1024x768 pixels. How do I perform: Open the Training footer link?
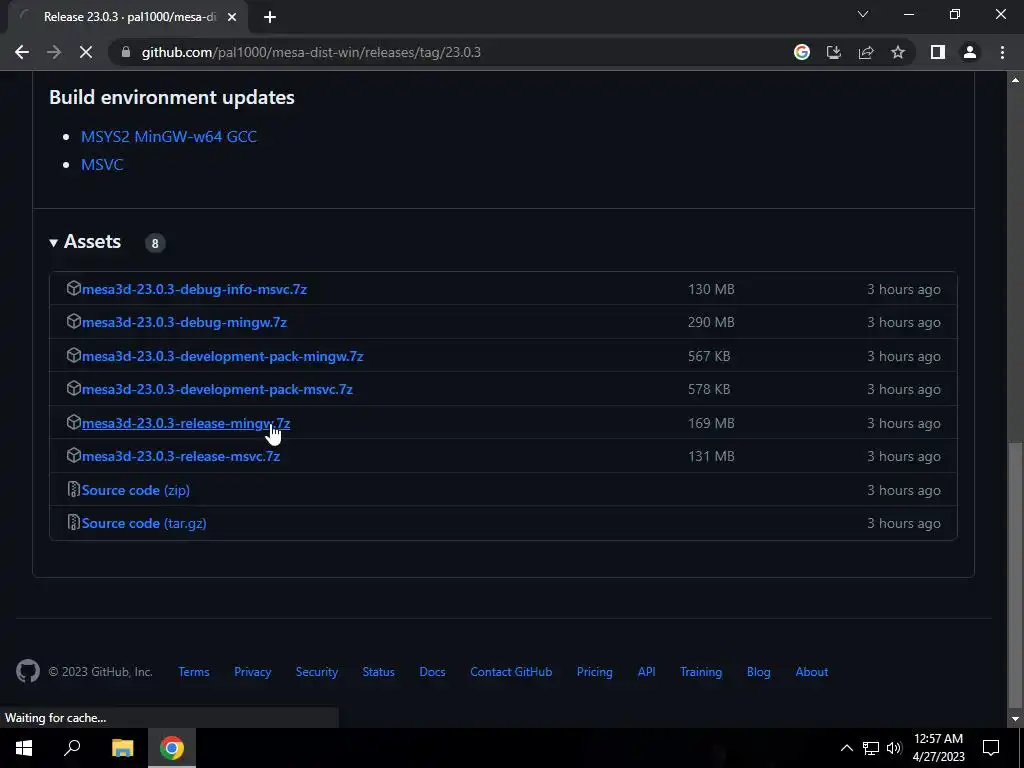(701, 672)
